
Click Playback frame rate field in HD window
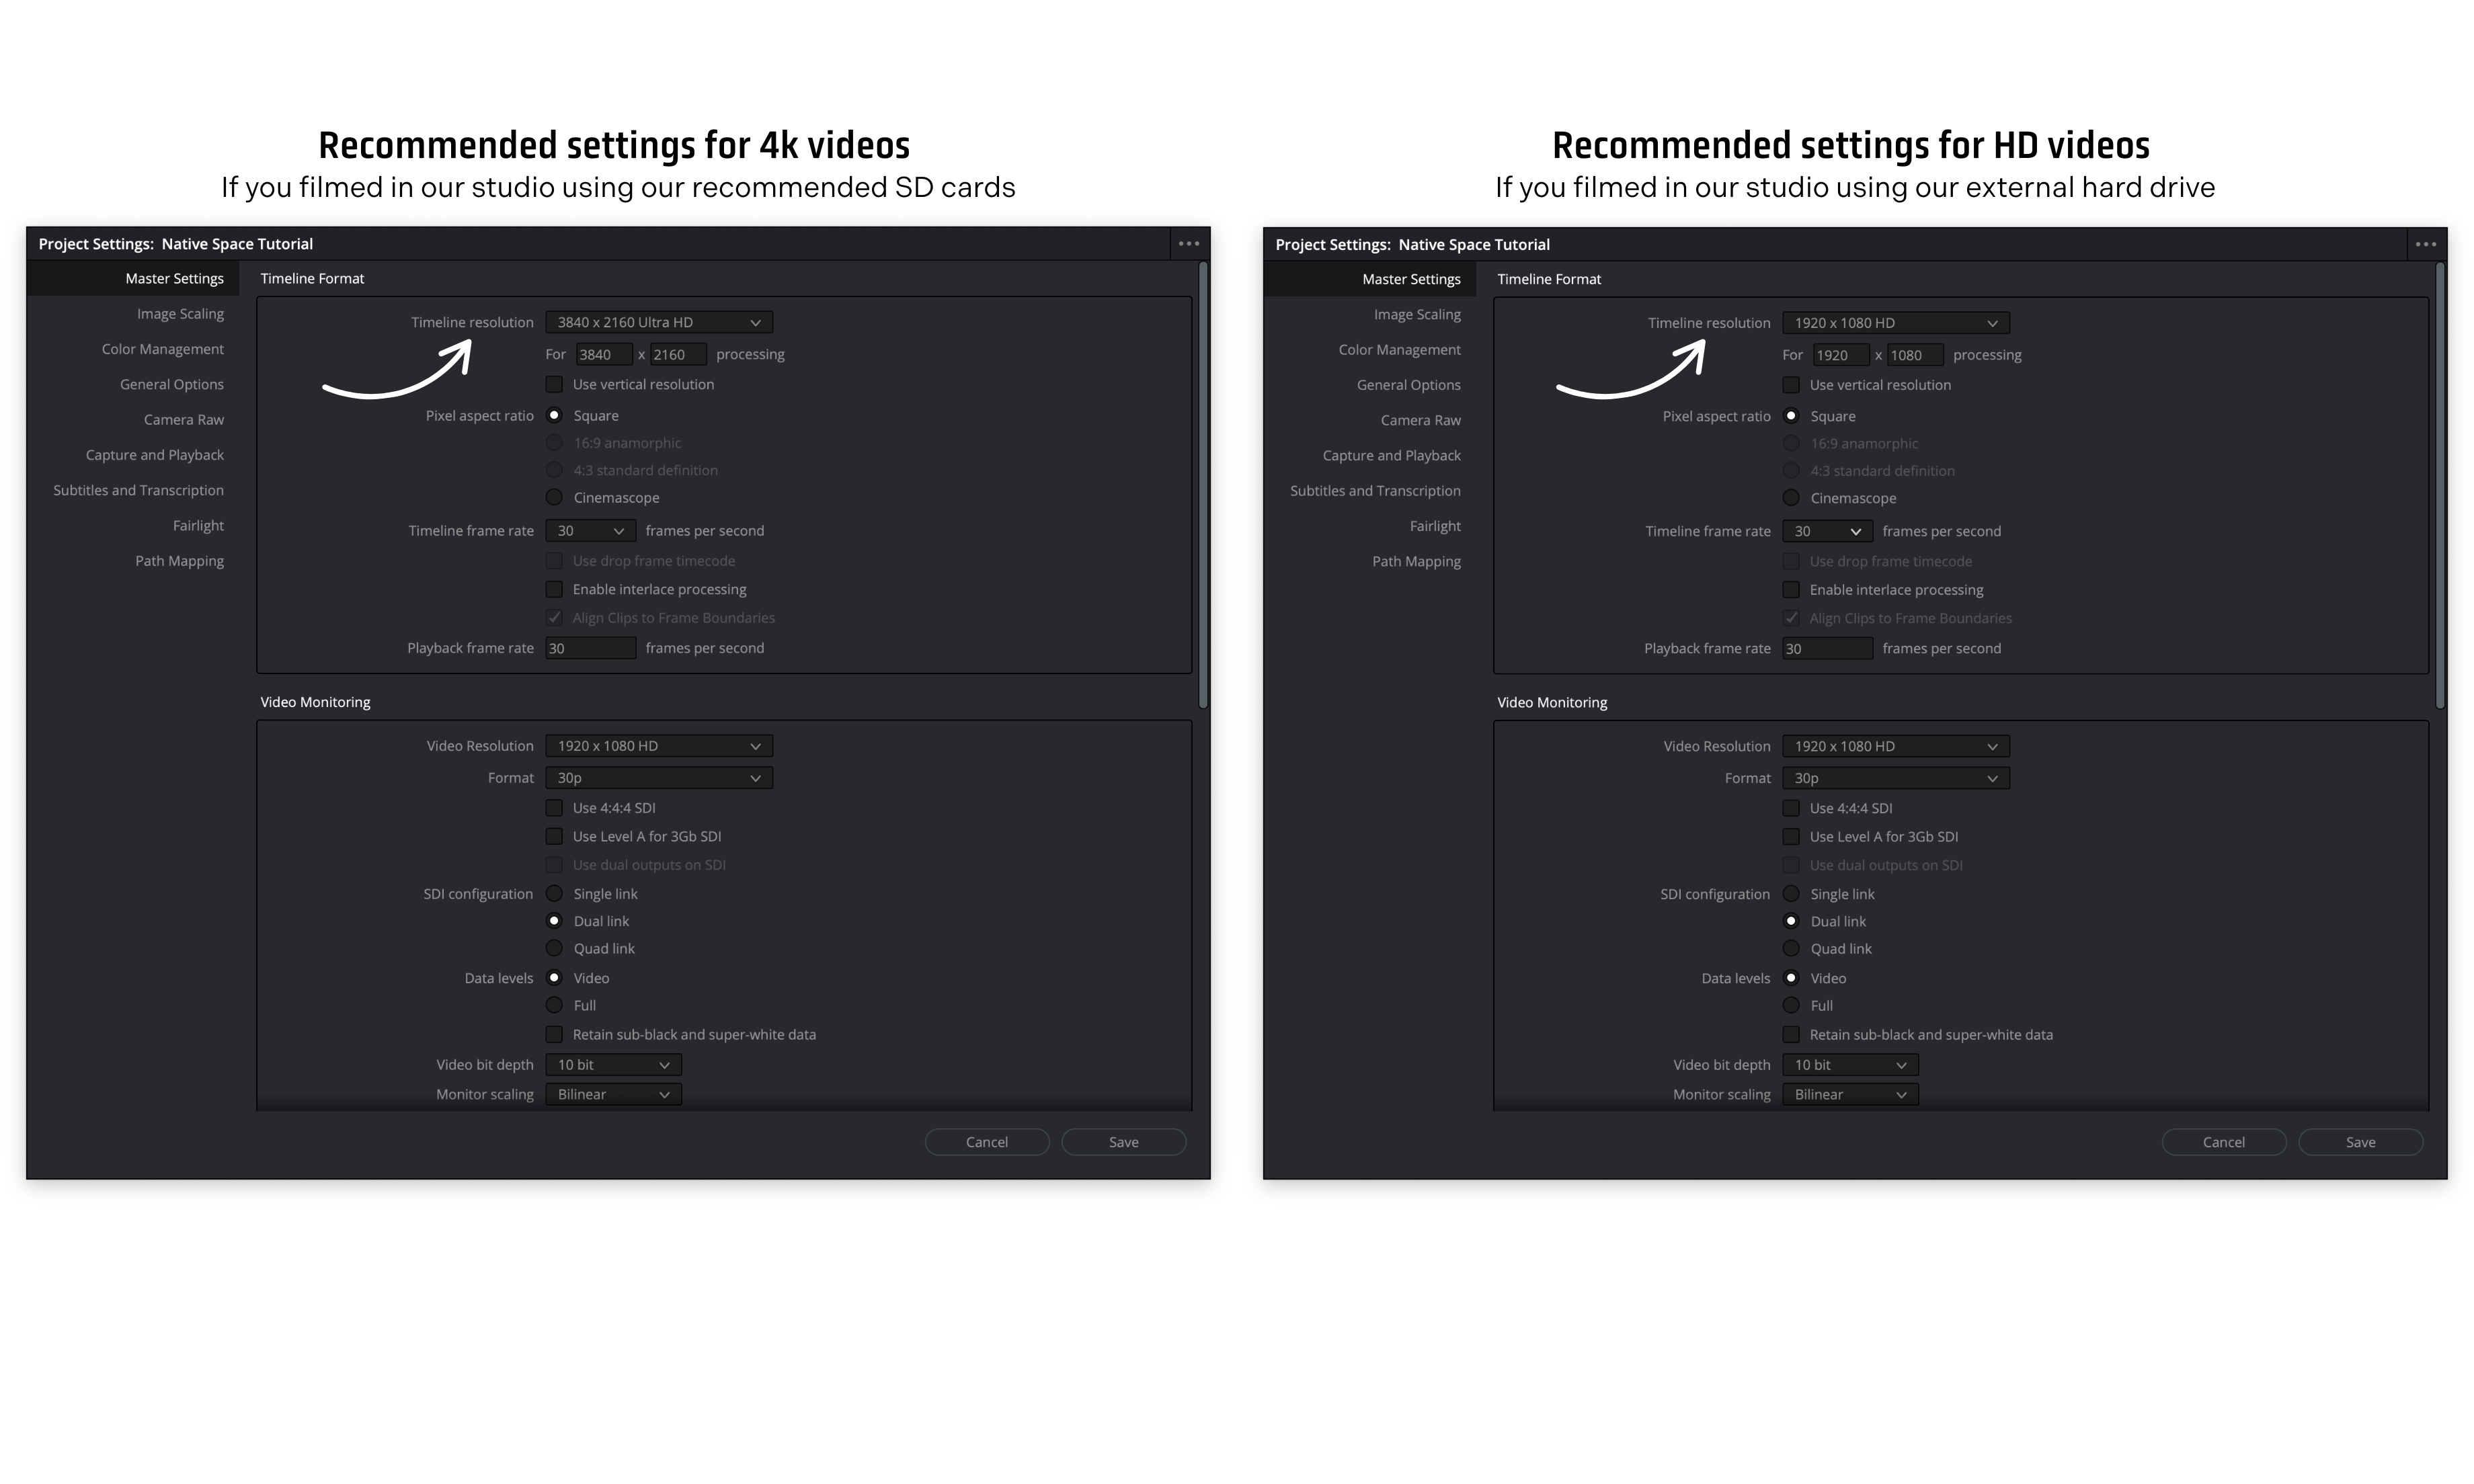click(1828, 649)
